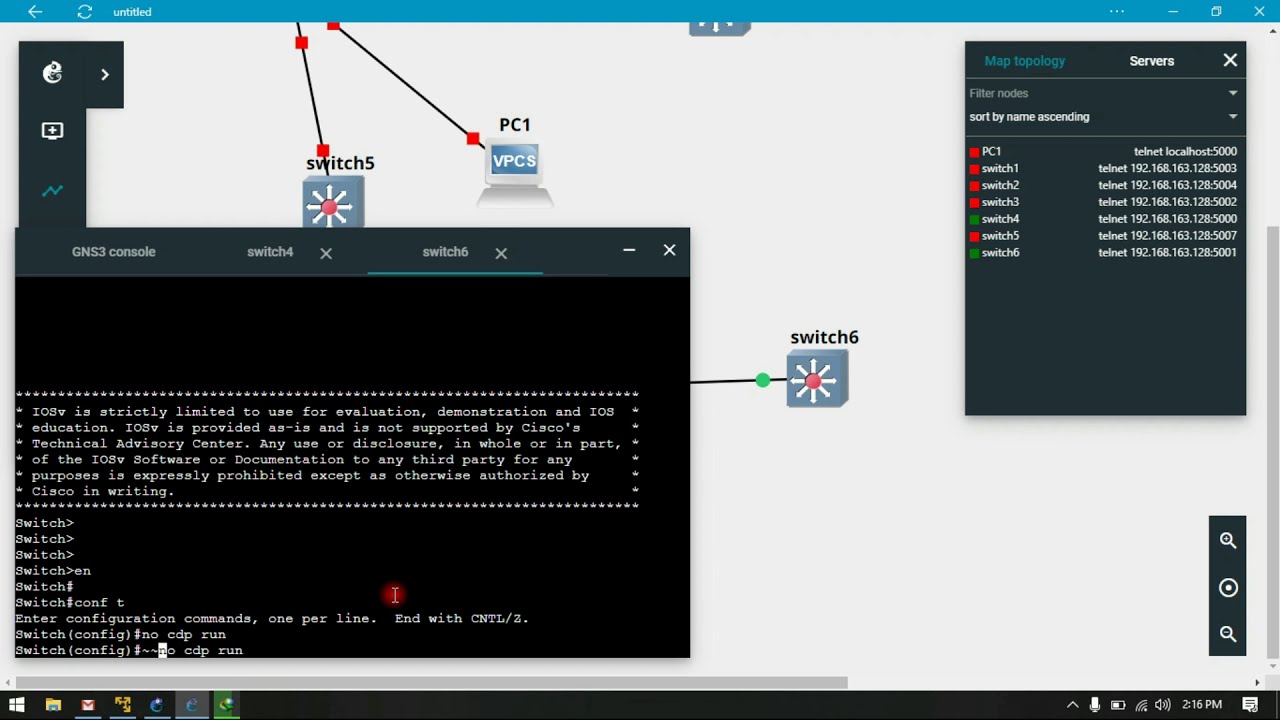Click the GNS3 chameleon logo icon

click(52, 73)
